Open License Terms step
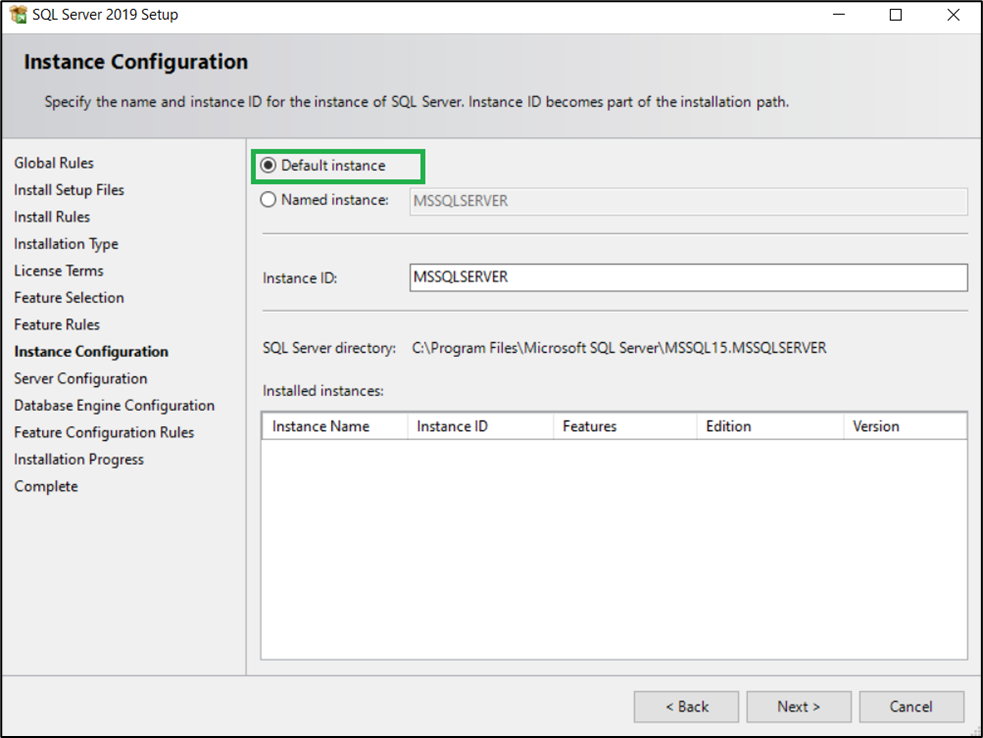This screenshot has width=983, height=738. pyautogui.click(x=59, y=271)
